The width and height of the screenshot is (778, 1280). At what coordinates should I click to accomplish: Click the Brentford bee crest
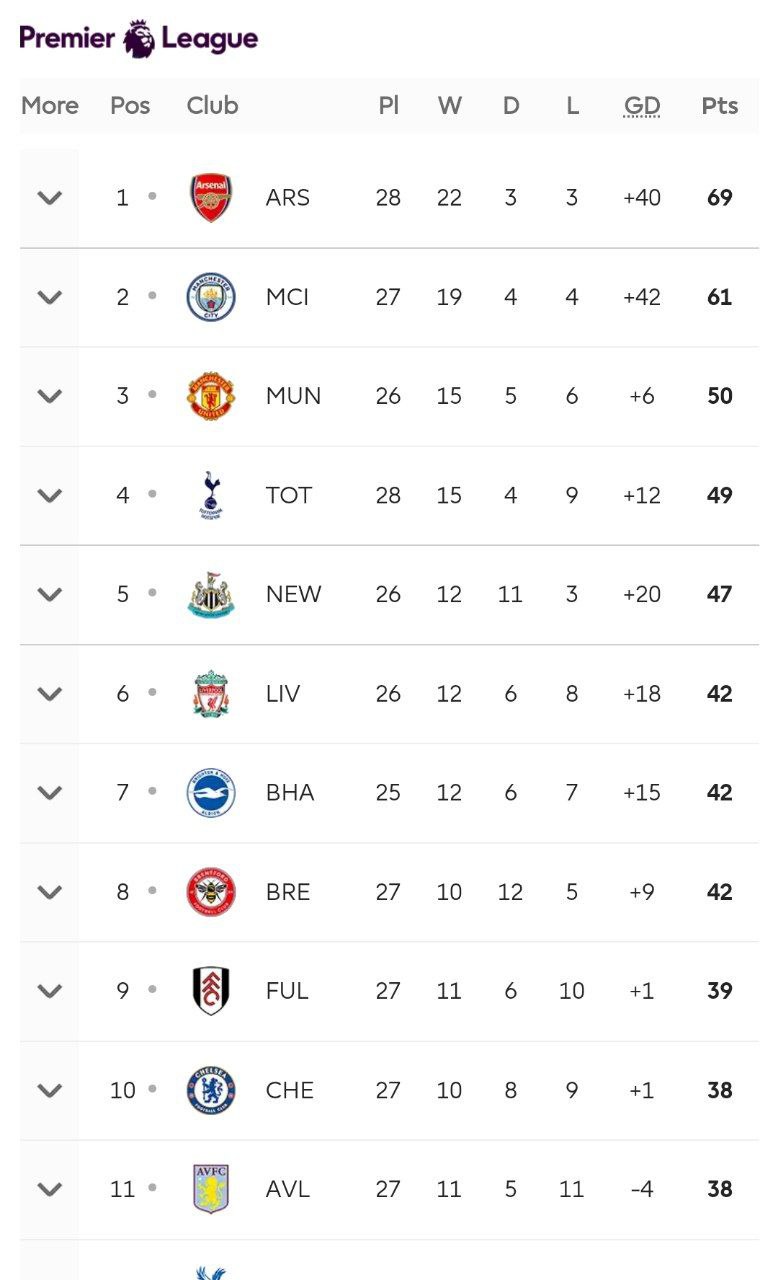coord(211,891)
